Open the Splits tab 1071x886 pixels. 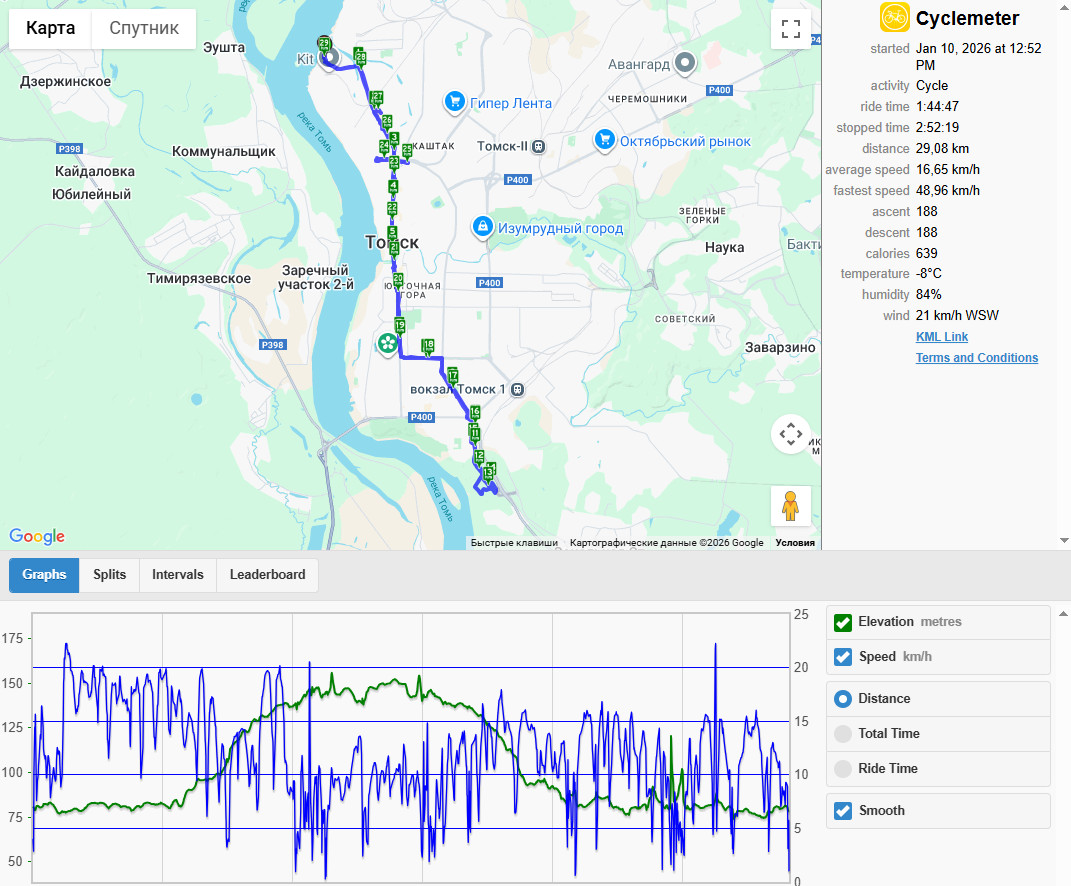coord(109,574)
